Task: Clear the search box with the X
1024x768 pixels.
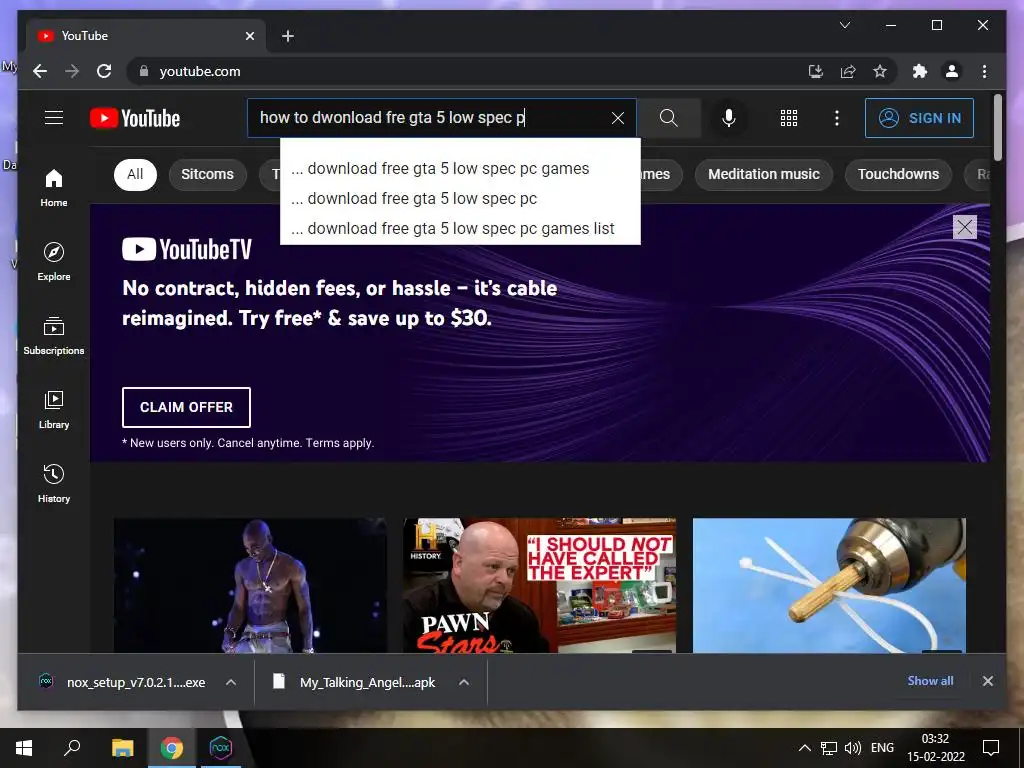Action: (617, 118)
